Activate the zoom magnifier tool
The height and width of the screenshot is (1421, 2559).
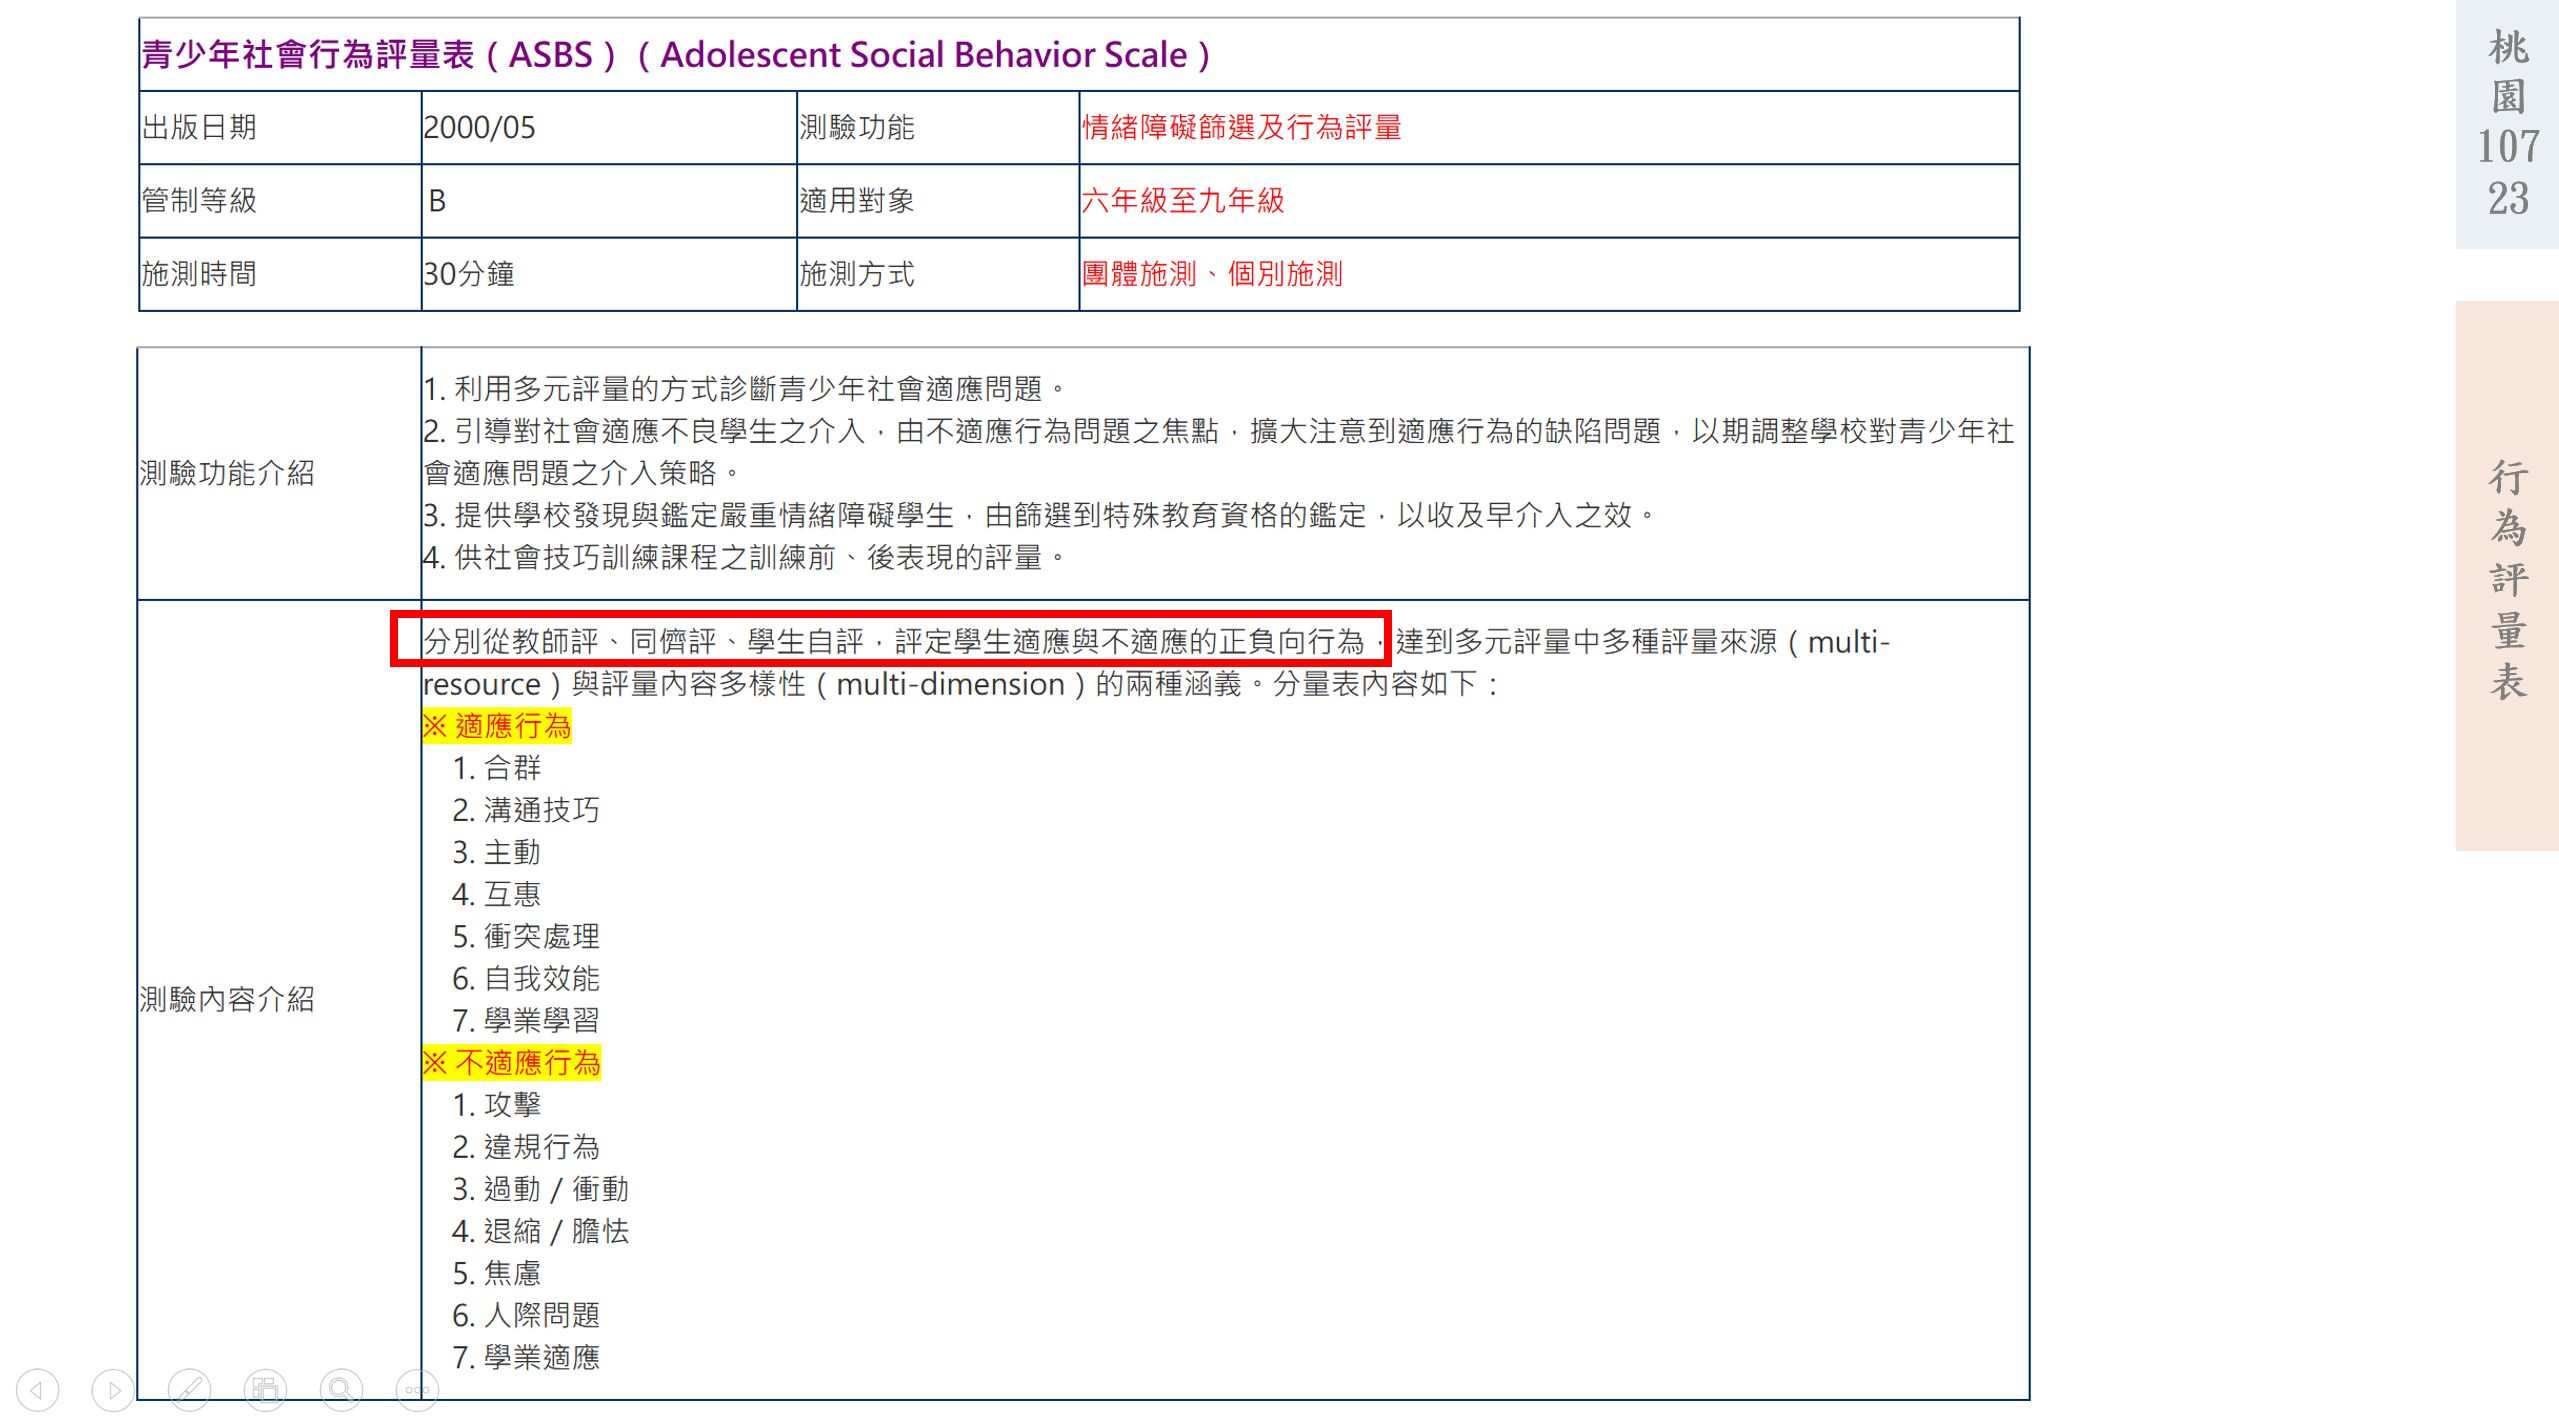point(341,1389)
